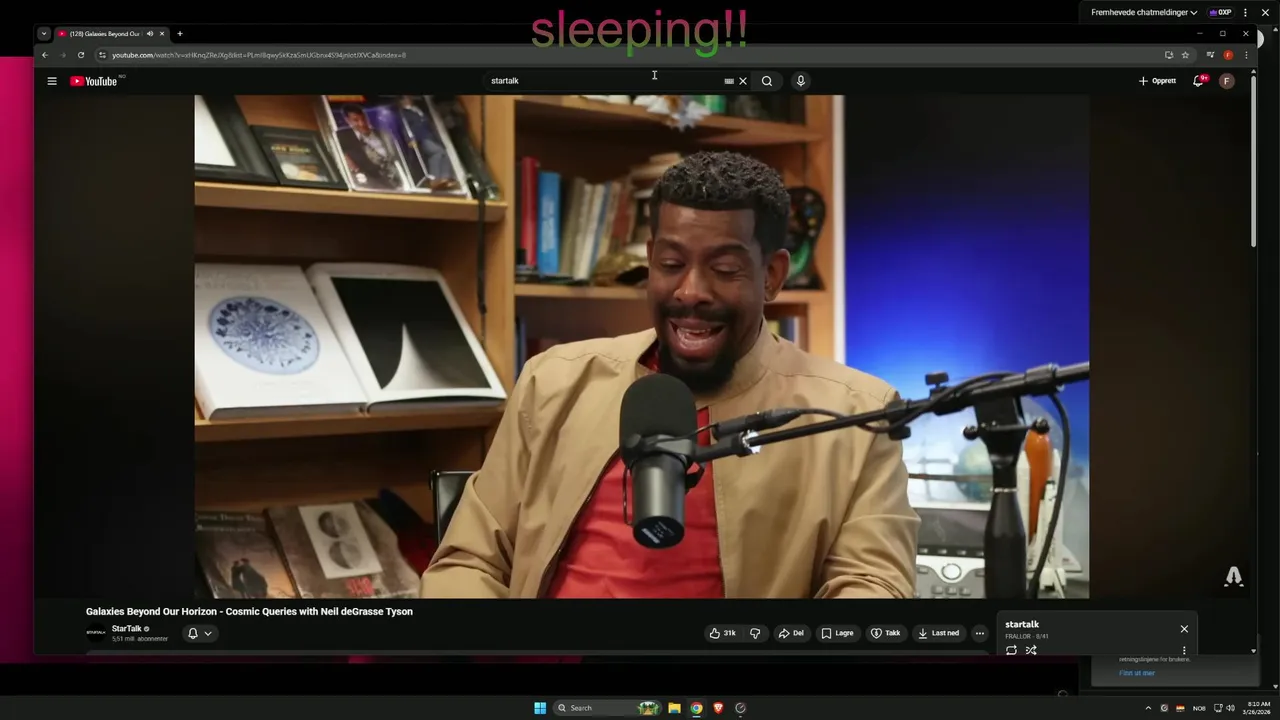Click the 0XP badge in chat header

click(x=1220, y=13)
